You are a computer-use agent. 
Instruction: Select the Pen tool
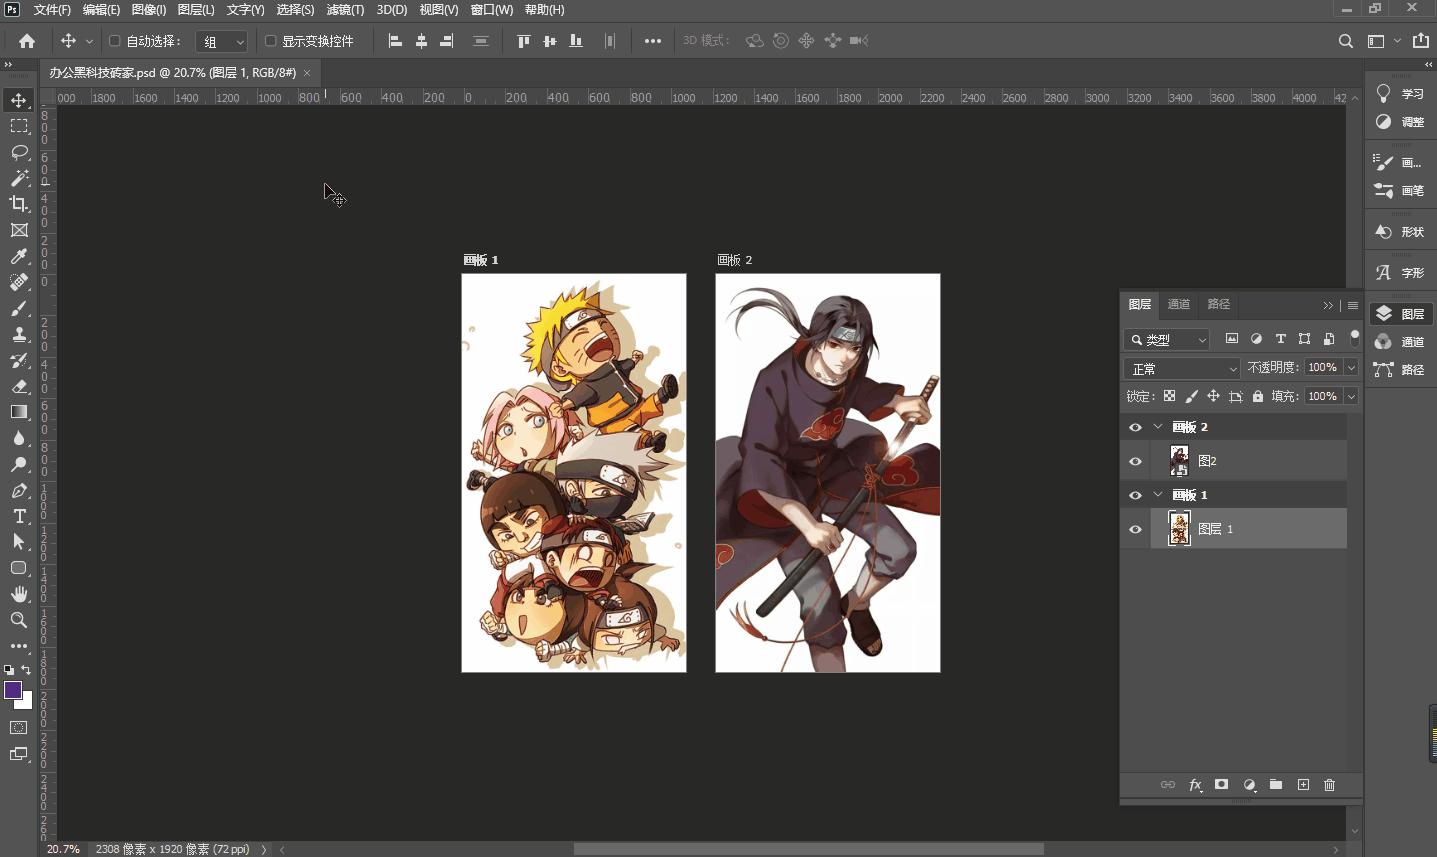point(19,490)
